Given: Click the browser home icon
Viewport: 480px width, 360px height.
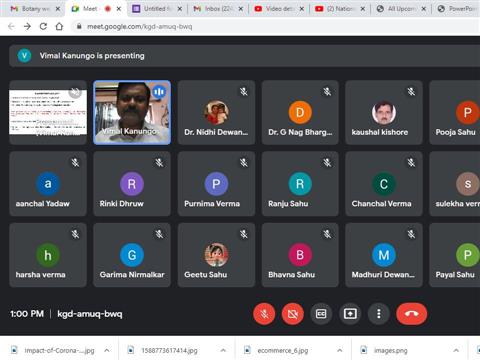Looking at the screenshot, I should 59,26.
